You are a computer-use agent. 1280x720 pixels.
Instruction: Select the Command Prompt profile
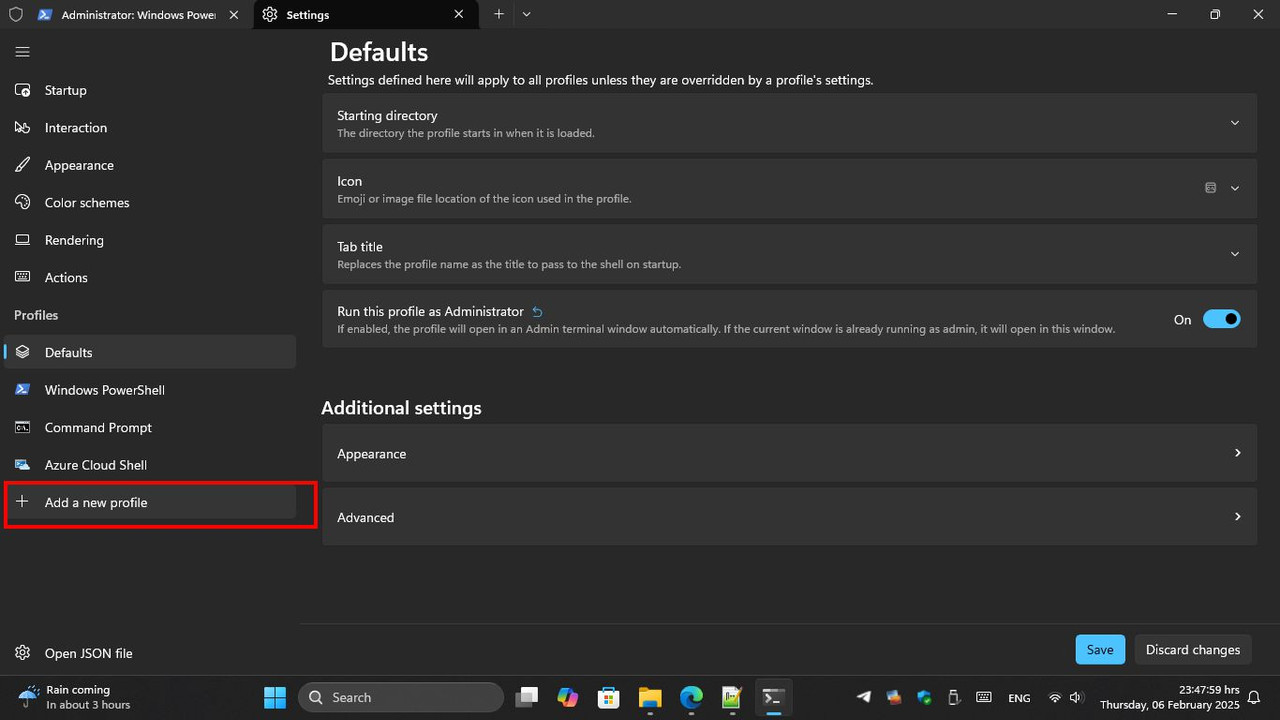click(150, 428)
